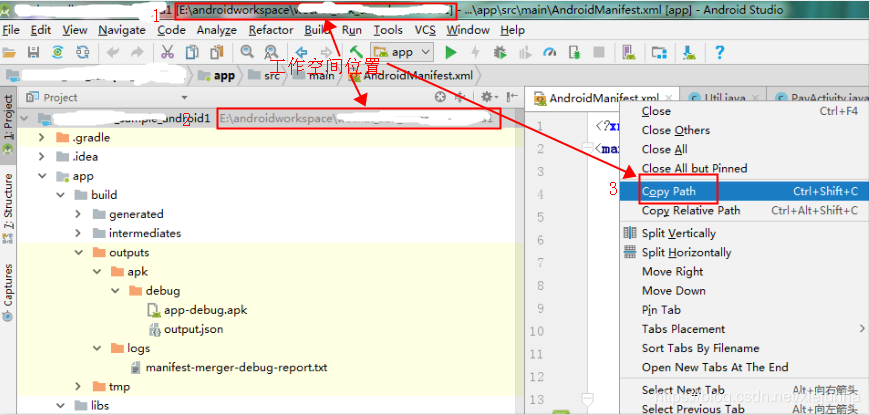This screenshot has width=870, height=415.
Task: Choose Split Vertically
Action: [743, 233]
